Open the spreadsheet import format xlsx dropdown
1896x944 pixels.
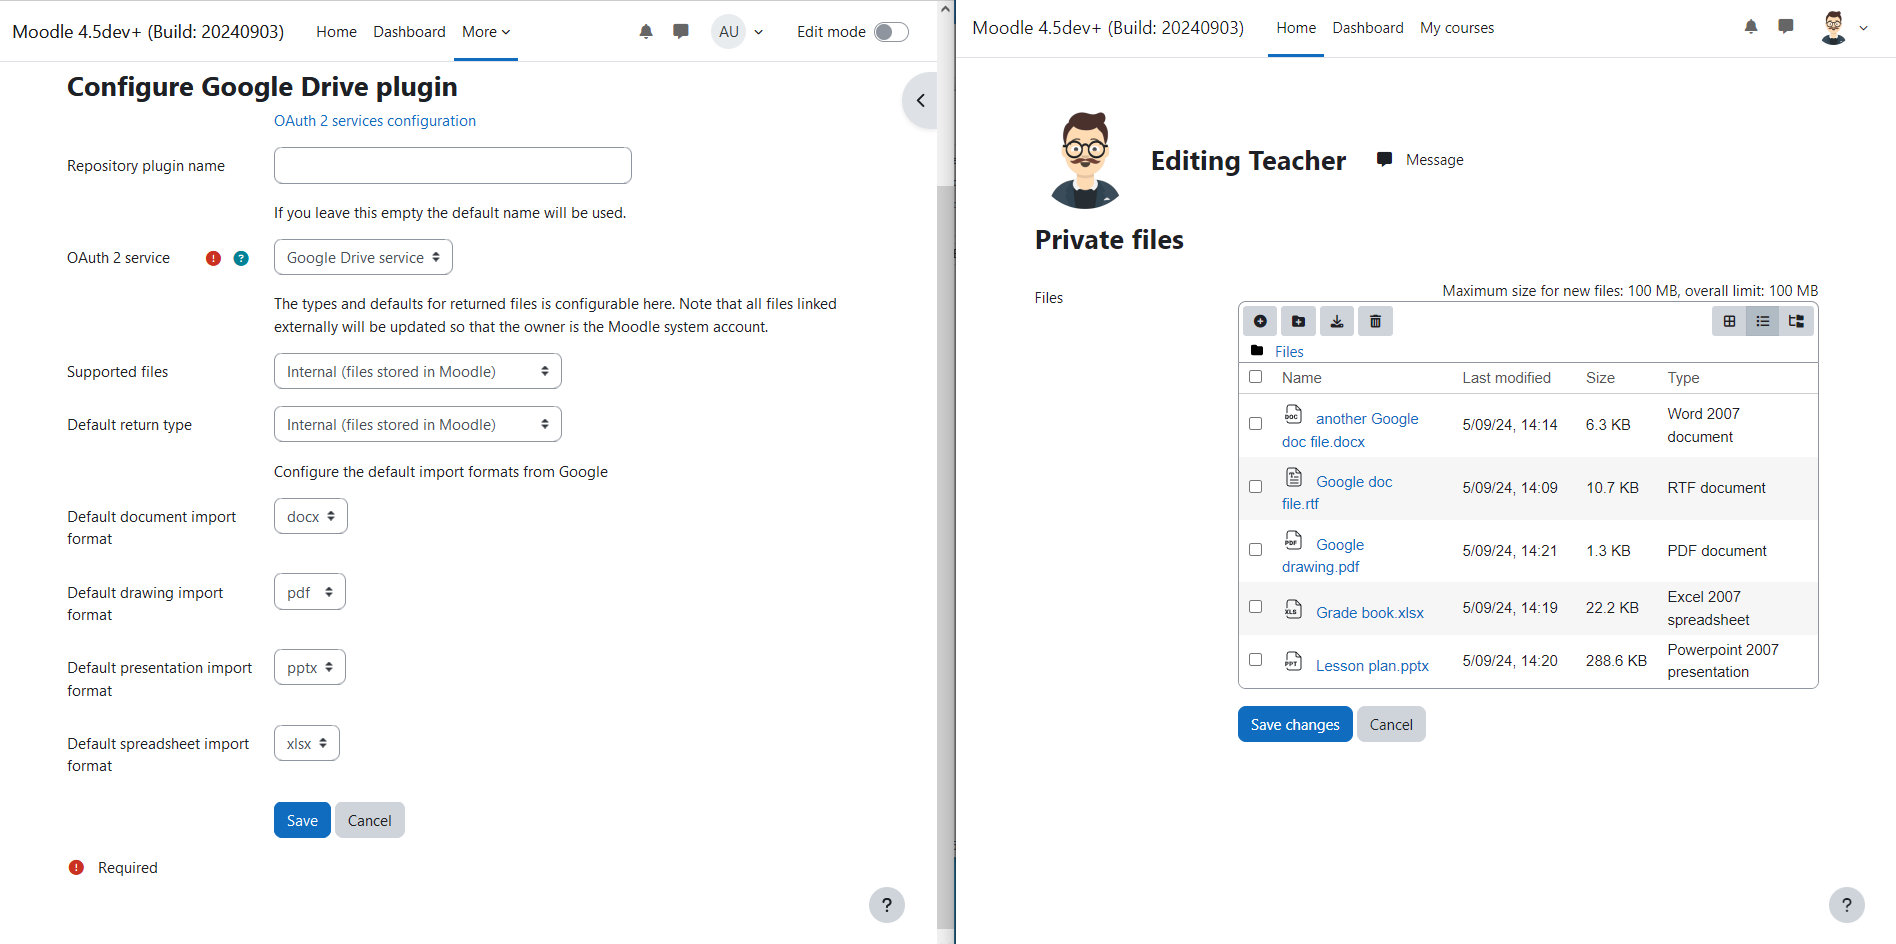pos(307,743)
